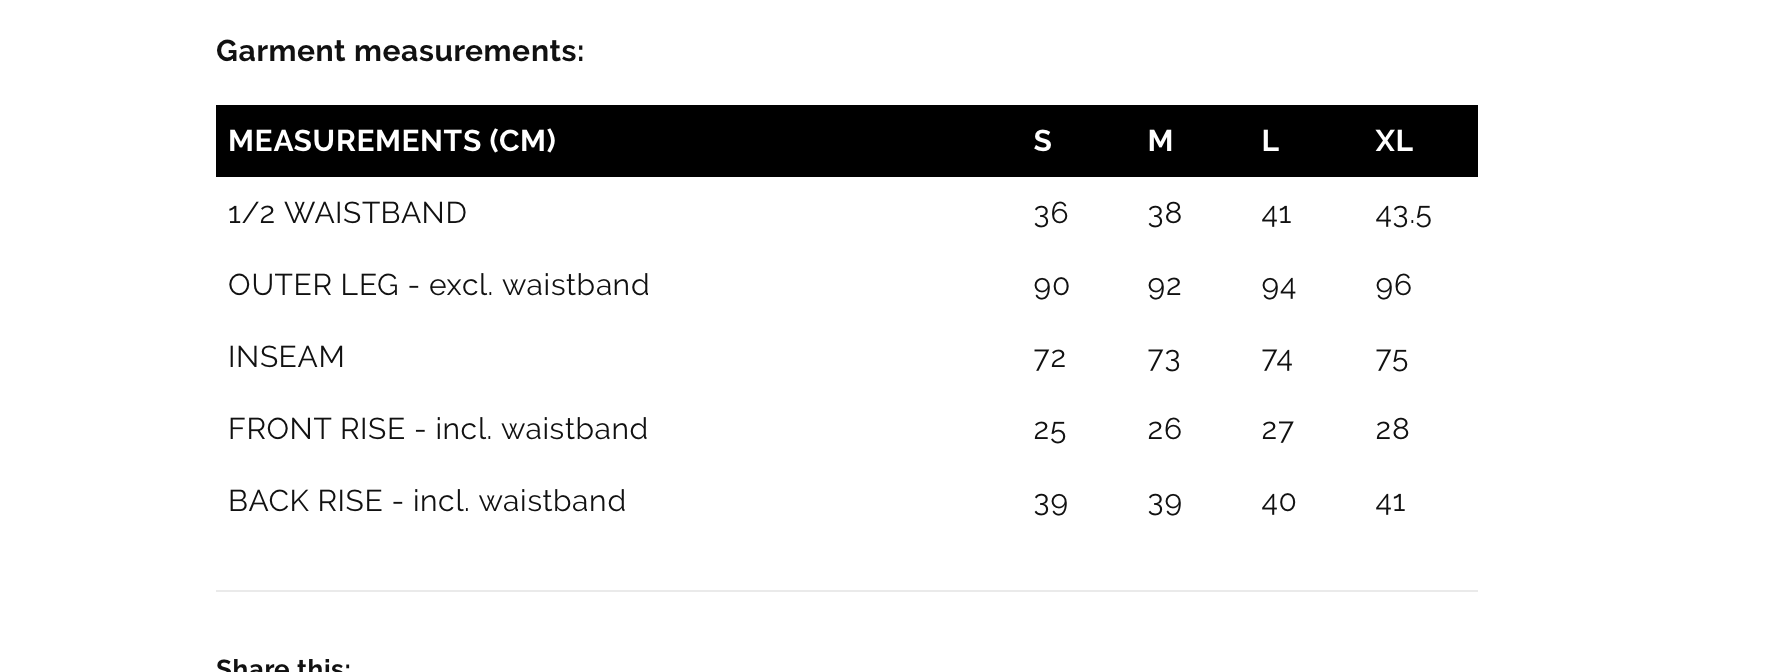The image size is (1790, 672).
Task: Click the M size column header
Action: 1160,141
